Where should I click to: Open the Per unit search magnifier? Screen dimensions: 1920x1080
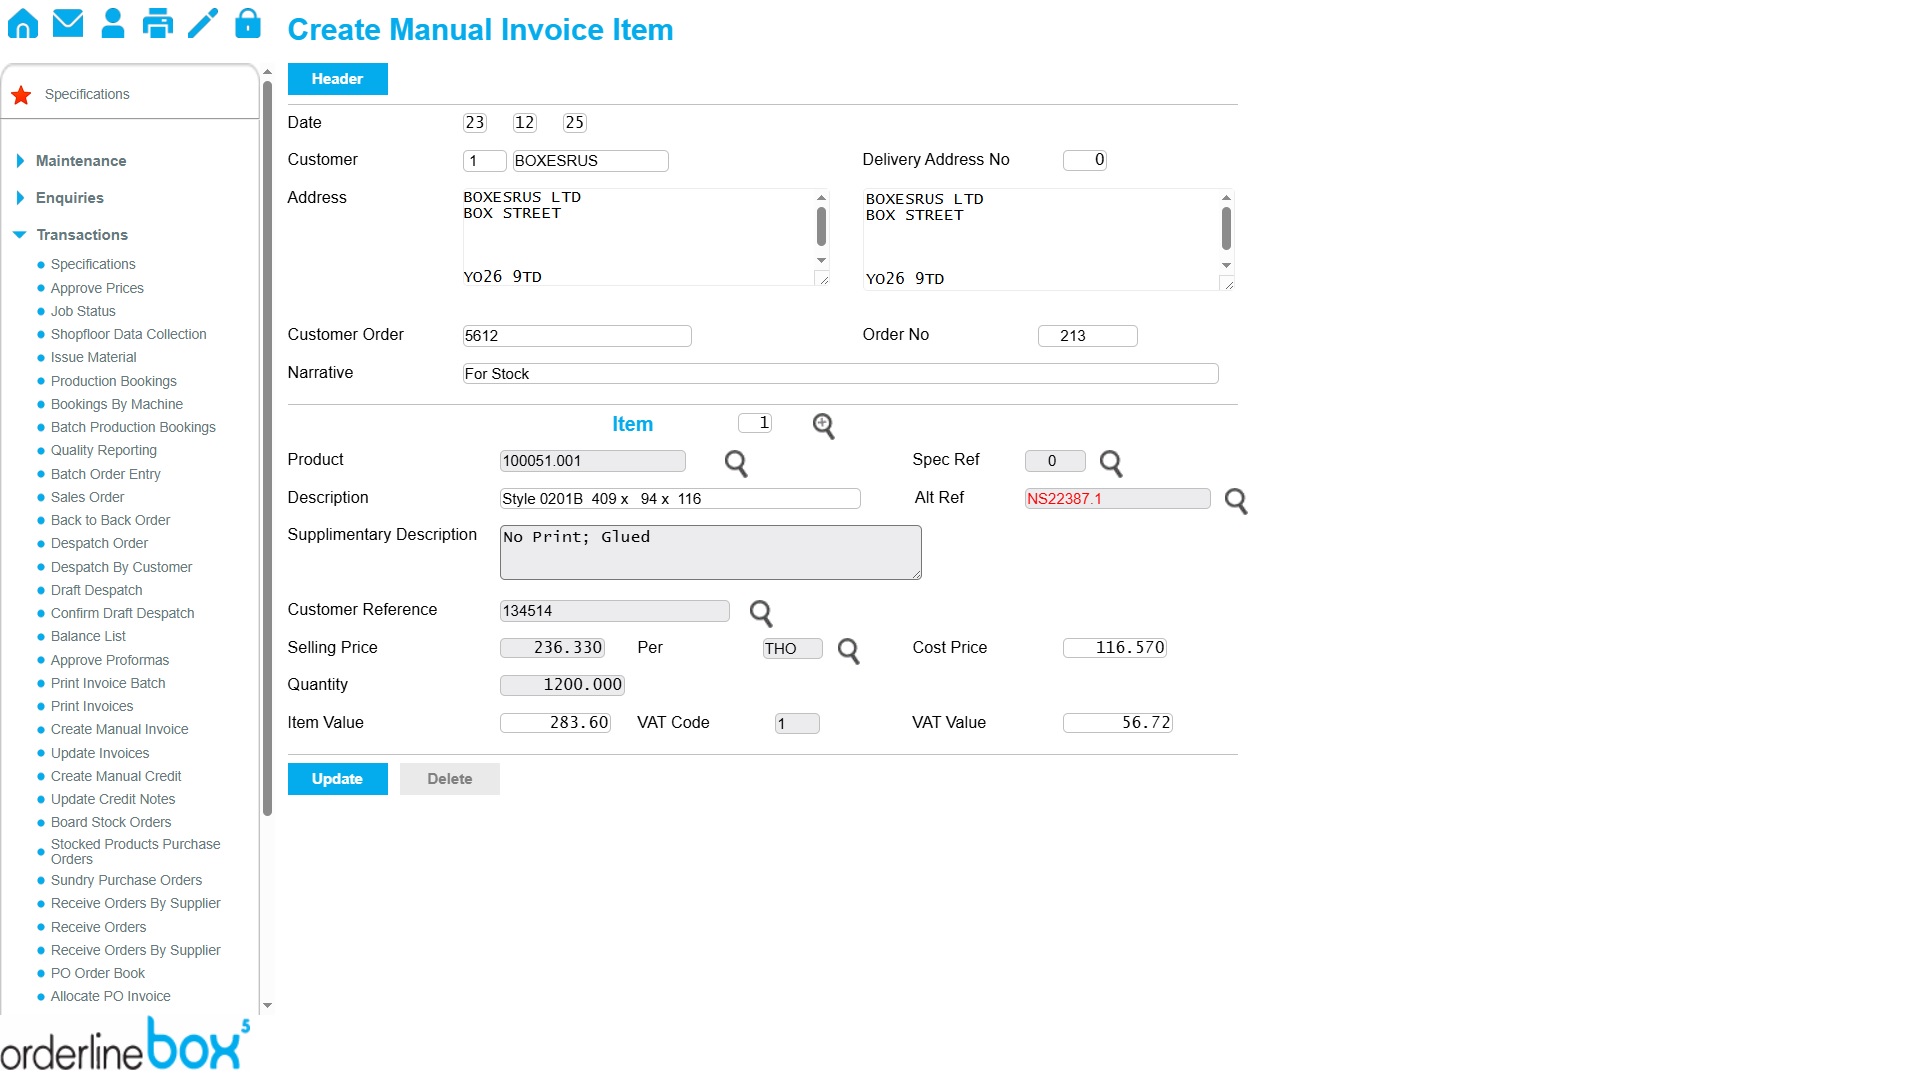(x=848, y=651)
